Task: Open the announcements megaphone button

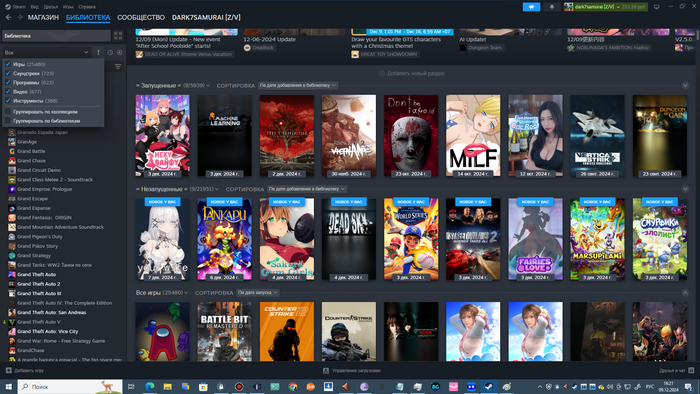Action: coord(531,7)
